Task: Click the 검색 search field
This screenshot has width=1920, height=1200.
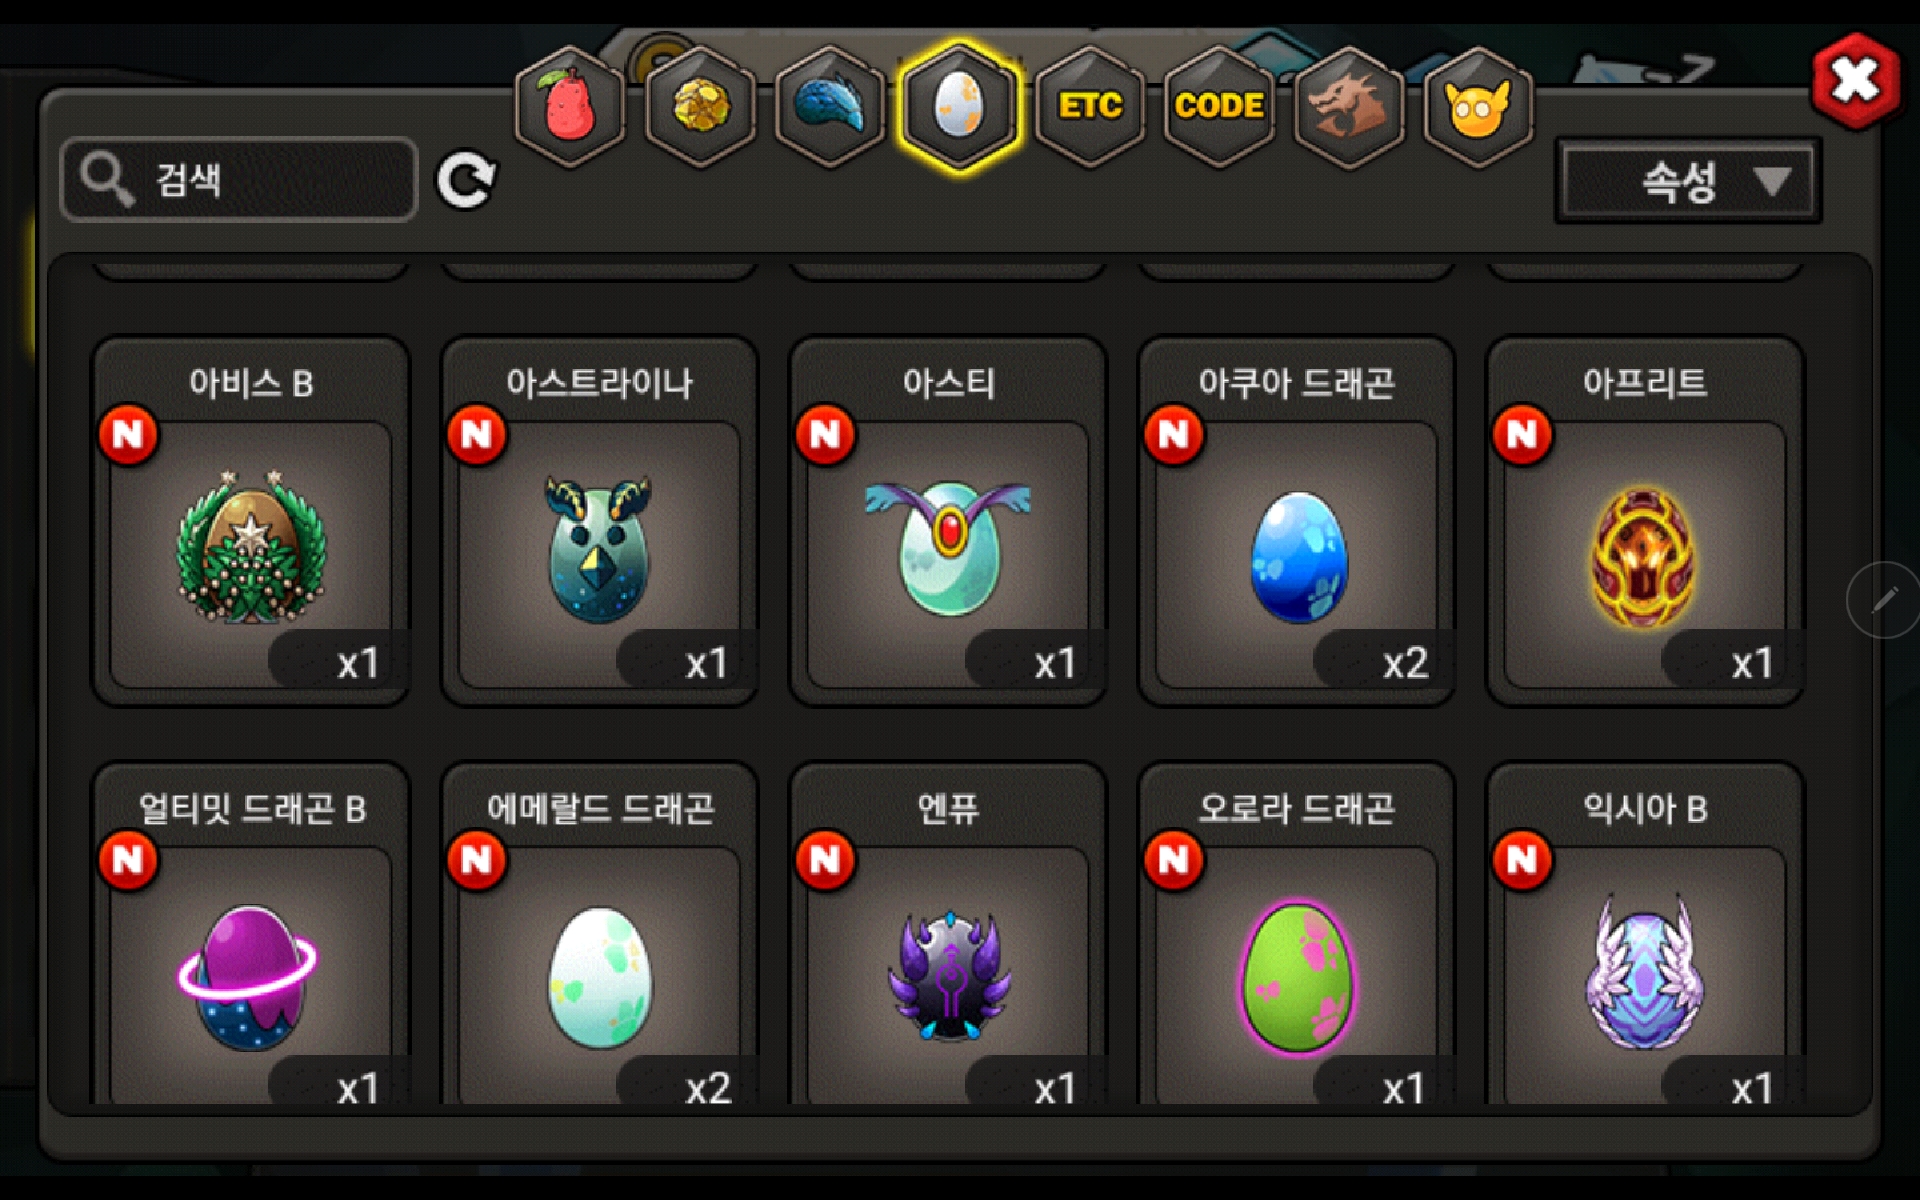Action: pyautogui.click(x=239, y=180)
